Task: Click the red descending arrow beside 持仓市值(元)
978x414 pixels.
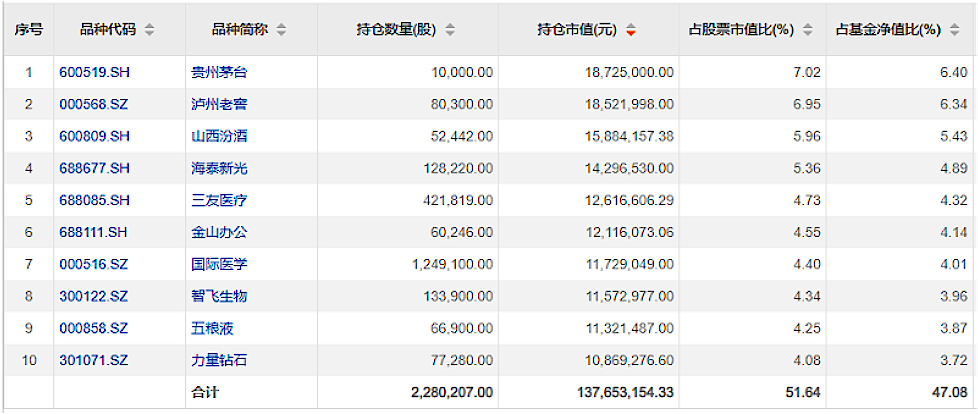Action: pyautogui.click(x=630, y=31)
